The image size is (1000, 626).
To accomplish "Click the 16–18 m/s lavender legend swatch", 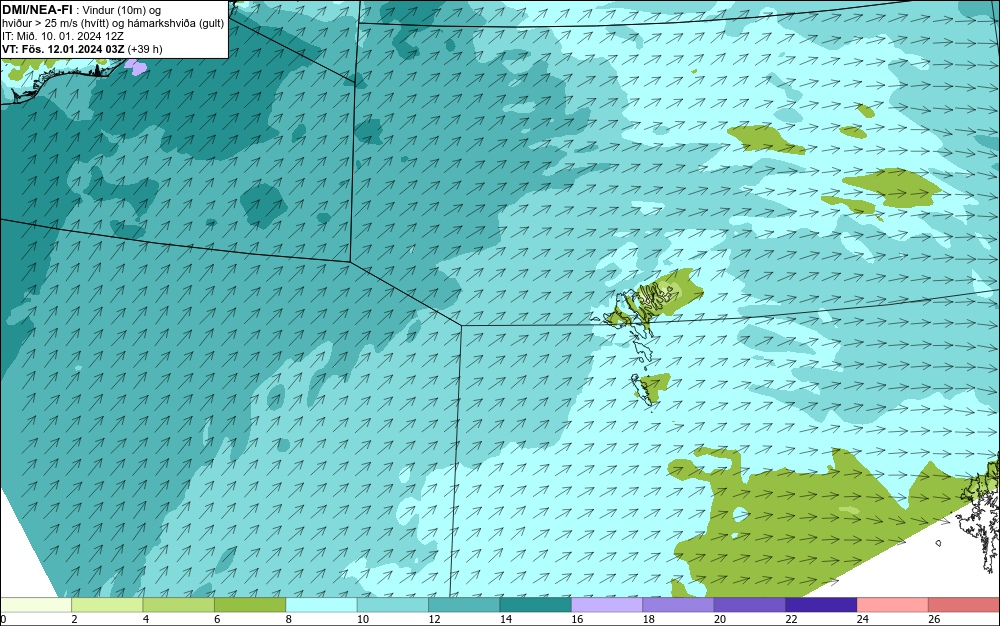I will [607, 605].
